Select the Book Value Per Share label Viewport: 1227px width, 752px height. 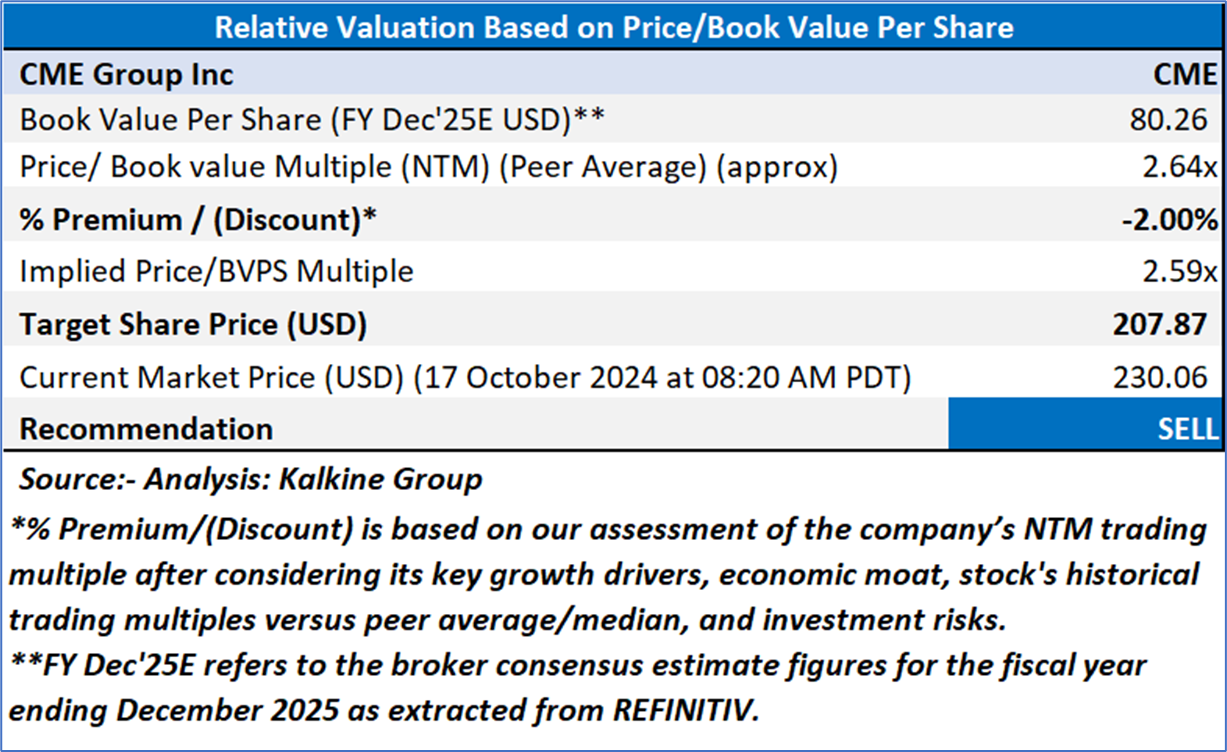pos(313,120)
